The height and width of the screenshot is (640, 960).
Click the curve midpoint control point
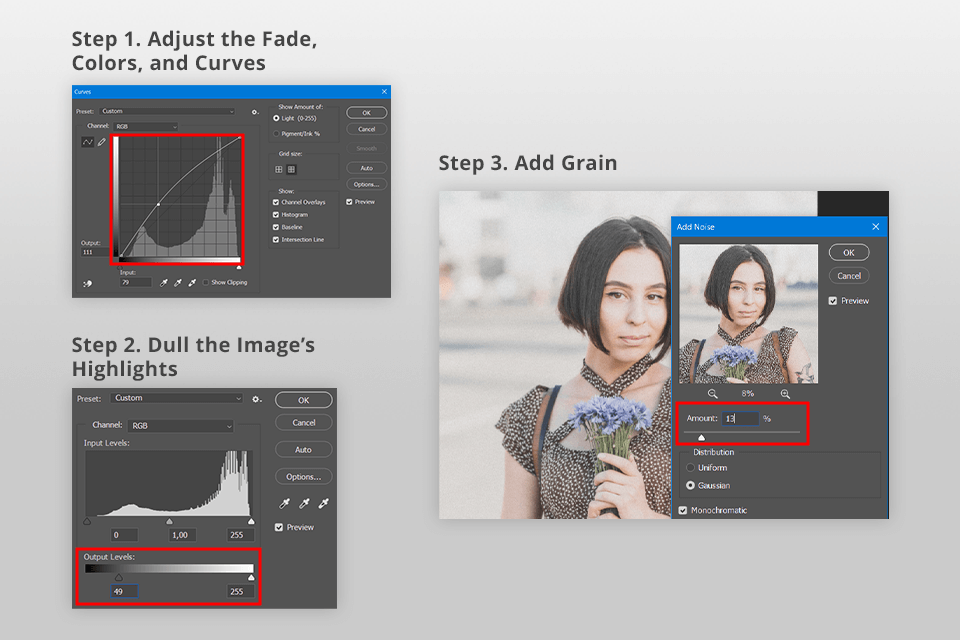(x=159, y=205)
